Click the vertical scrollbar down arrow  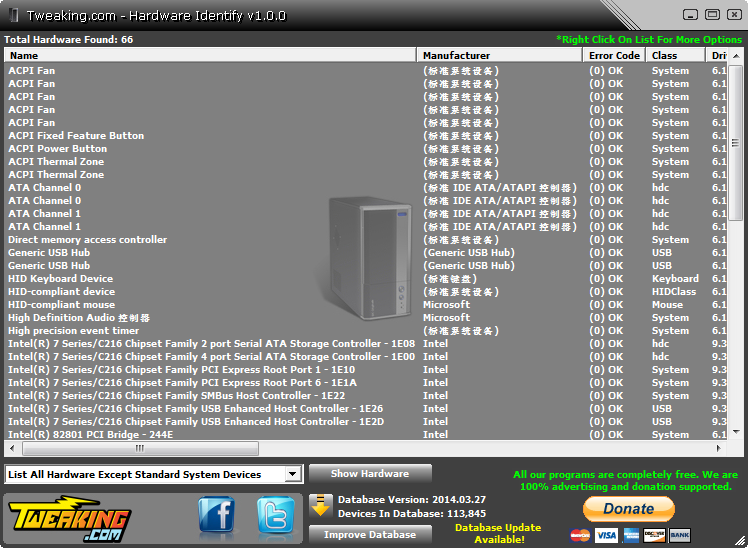point(736,432)
